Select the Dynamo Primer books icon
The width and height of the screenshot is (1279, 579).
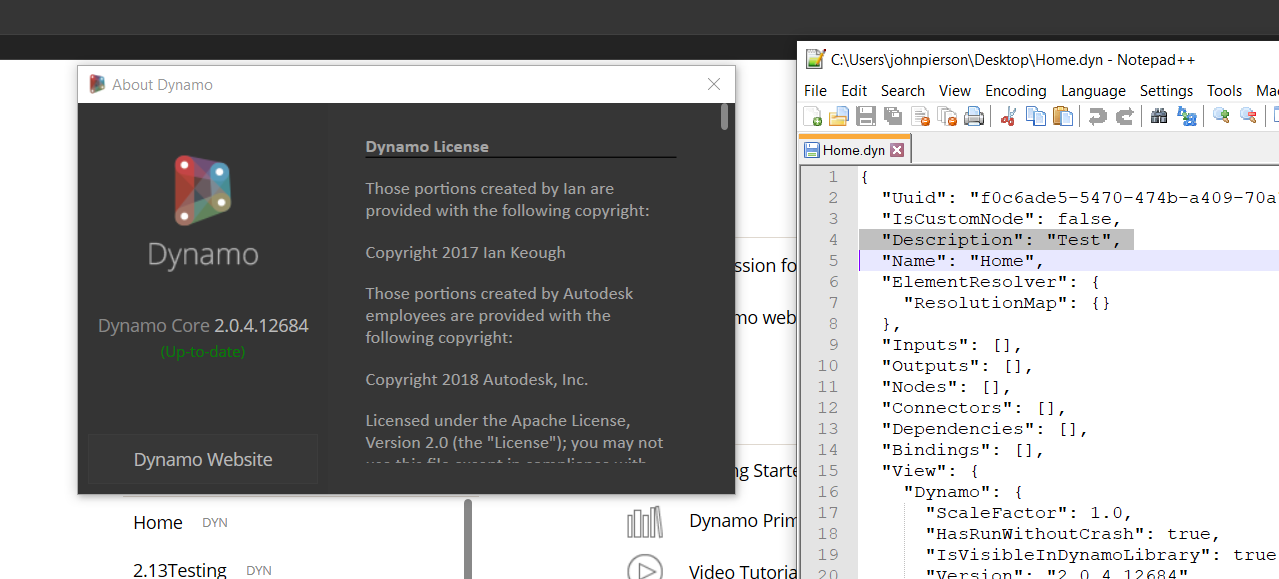(645, 521)
